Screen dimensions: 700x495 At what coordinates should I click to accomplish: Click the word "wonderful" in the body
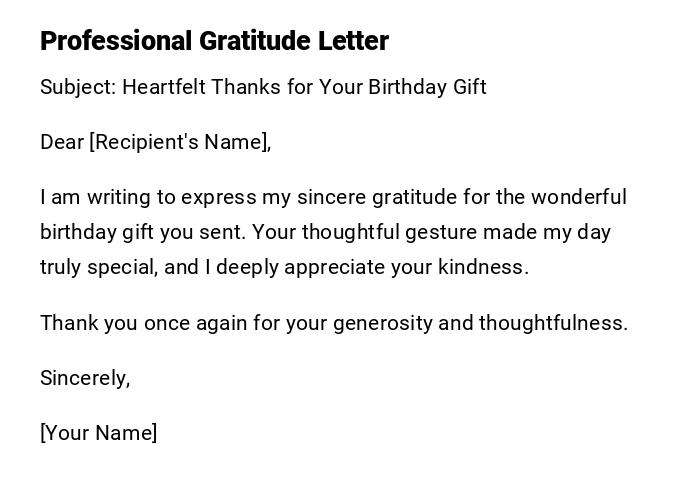pyautogui.click(x=579, y=197)
